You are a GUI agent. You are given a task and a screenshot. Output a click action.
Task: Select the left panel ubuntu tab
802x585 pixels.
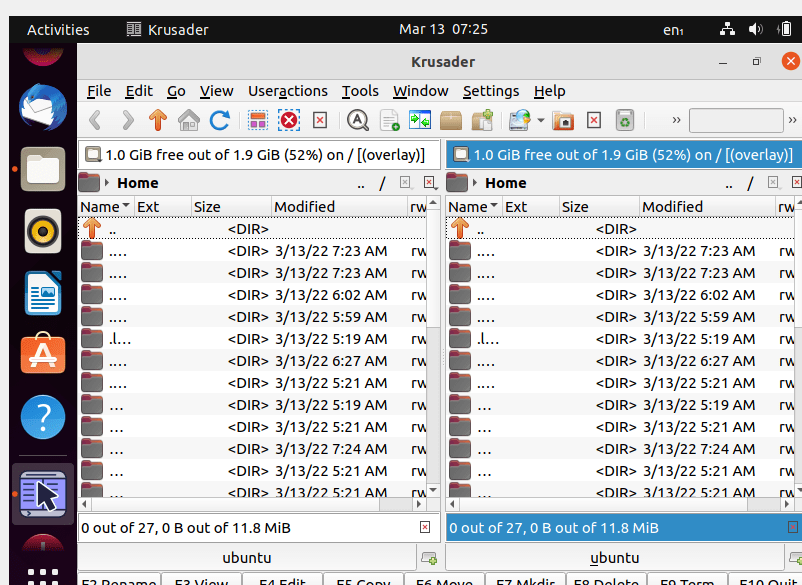[247, 558]
